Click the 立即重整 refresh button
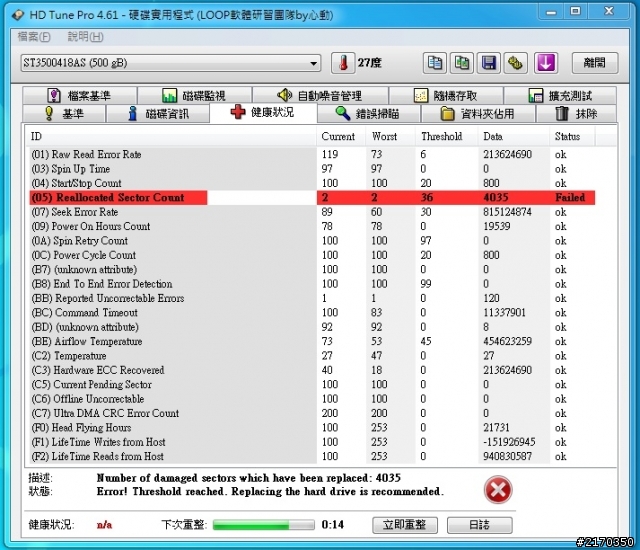The height and width of the screenshot is (550, 640). tap(404, 525)
